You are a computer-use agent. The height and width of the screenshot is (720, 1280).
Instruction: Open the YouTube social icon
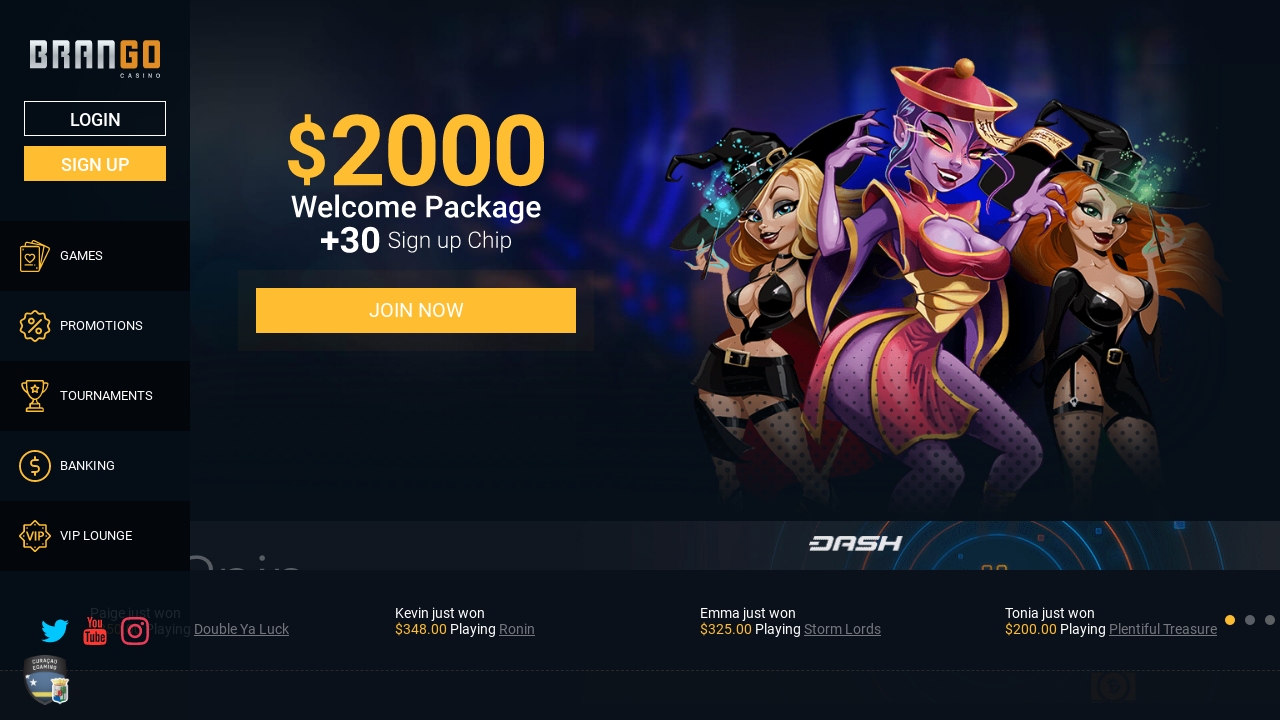coord(95,631)
